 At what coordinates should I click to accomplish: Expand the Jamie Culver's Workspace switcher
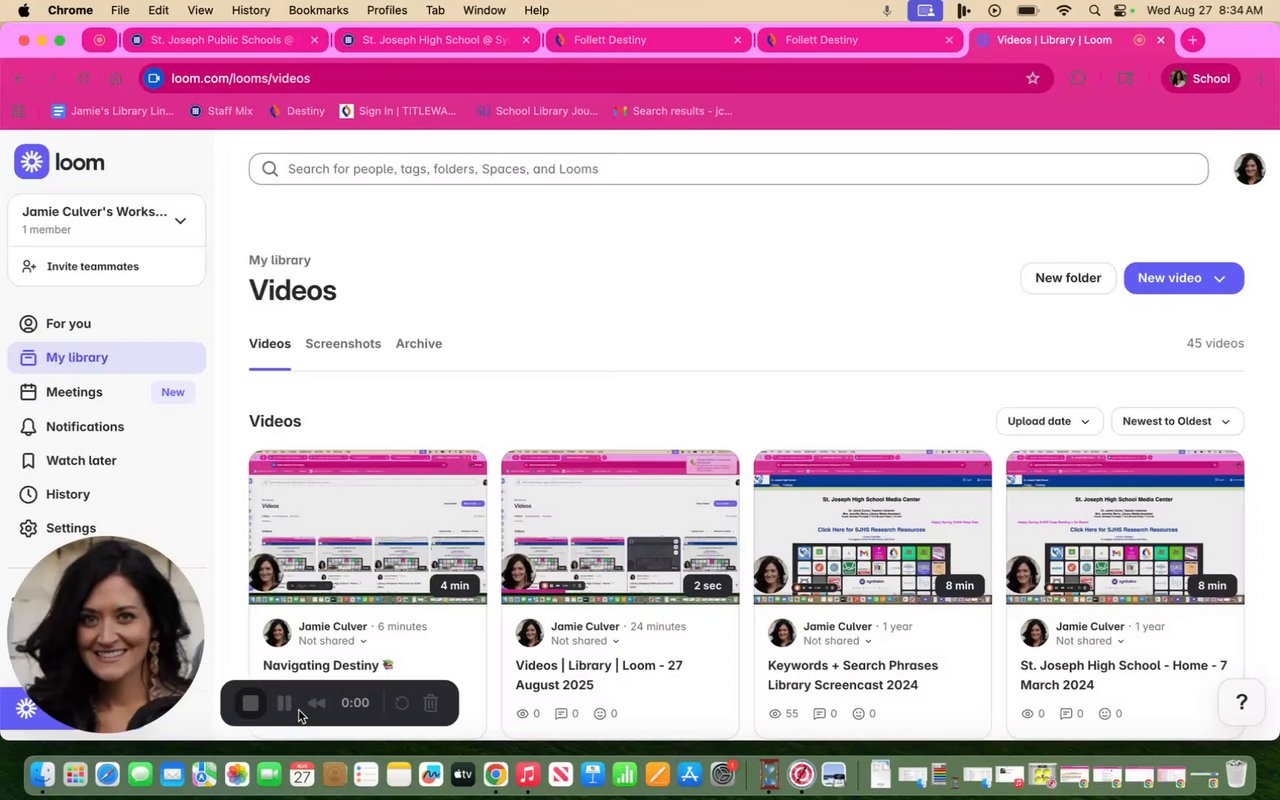coord(106,220)
